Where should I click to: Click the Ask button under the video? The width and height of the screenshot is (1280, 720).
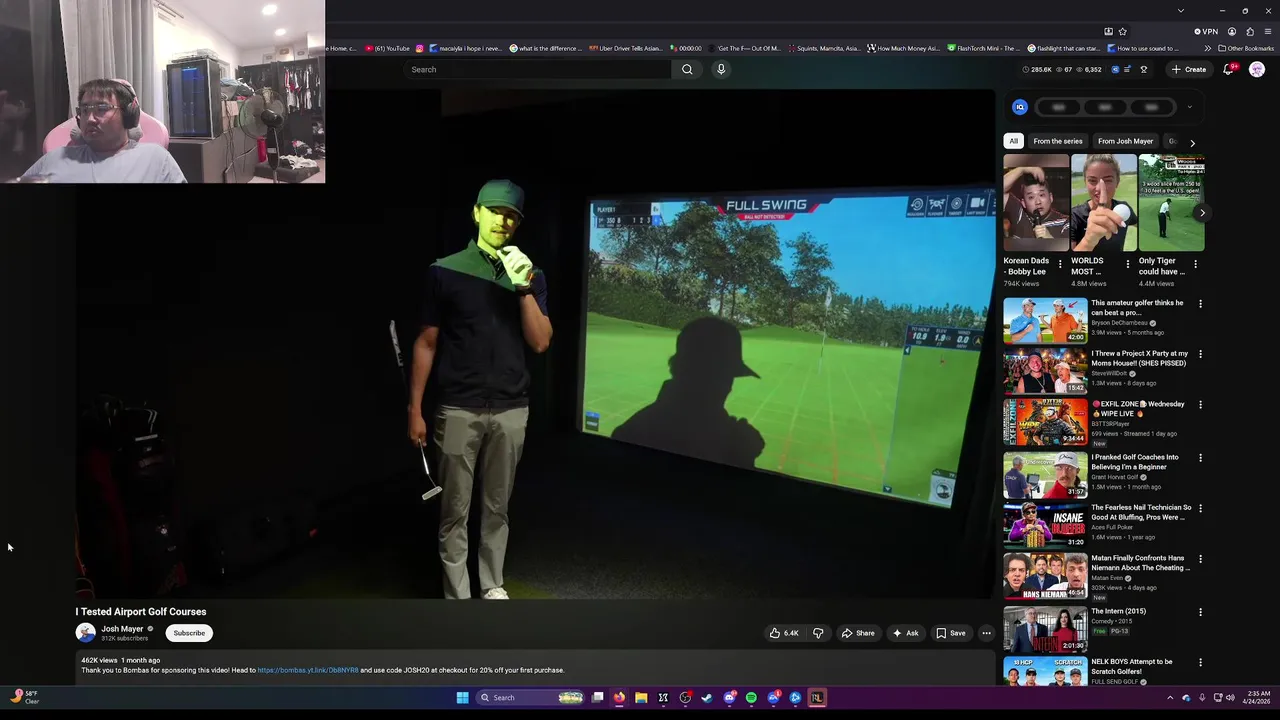click(x=906, y=633)
